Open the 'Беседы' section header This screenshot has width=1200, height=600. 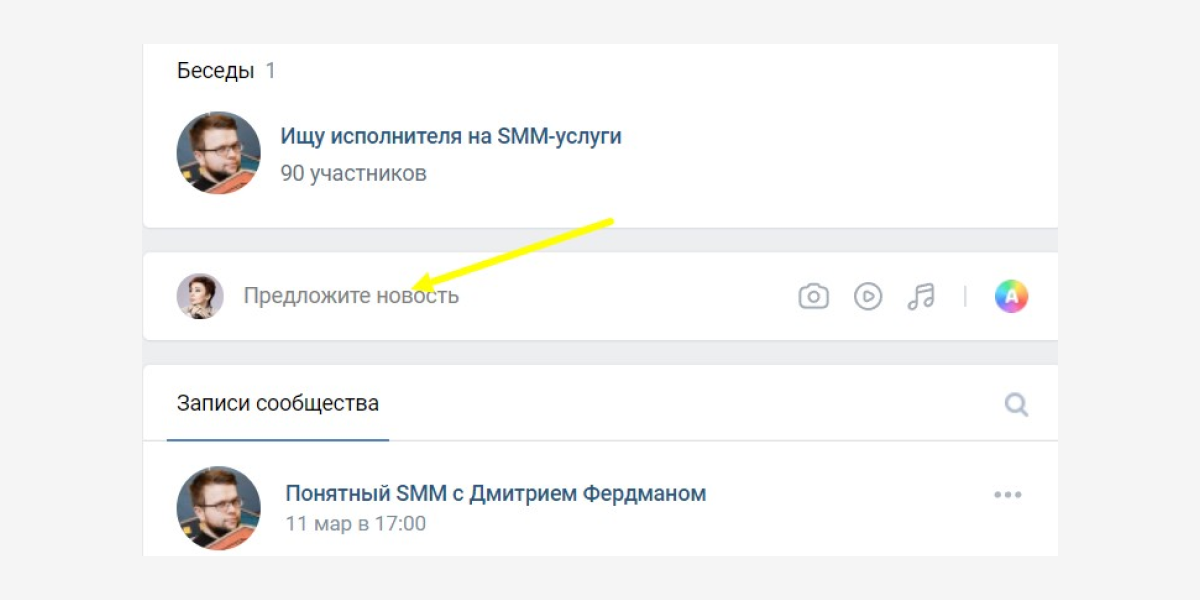click(214, 71)
